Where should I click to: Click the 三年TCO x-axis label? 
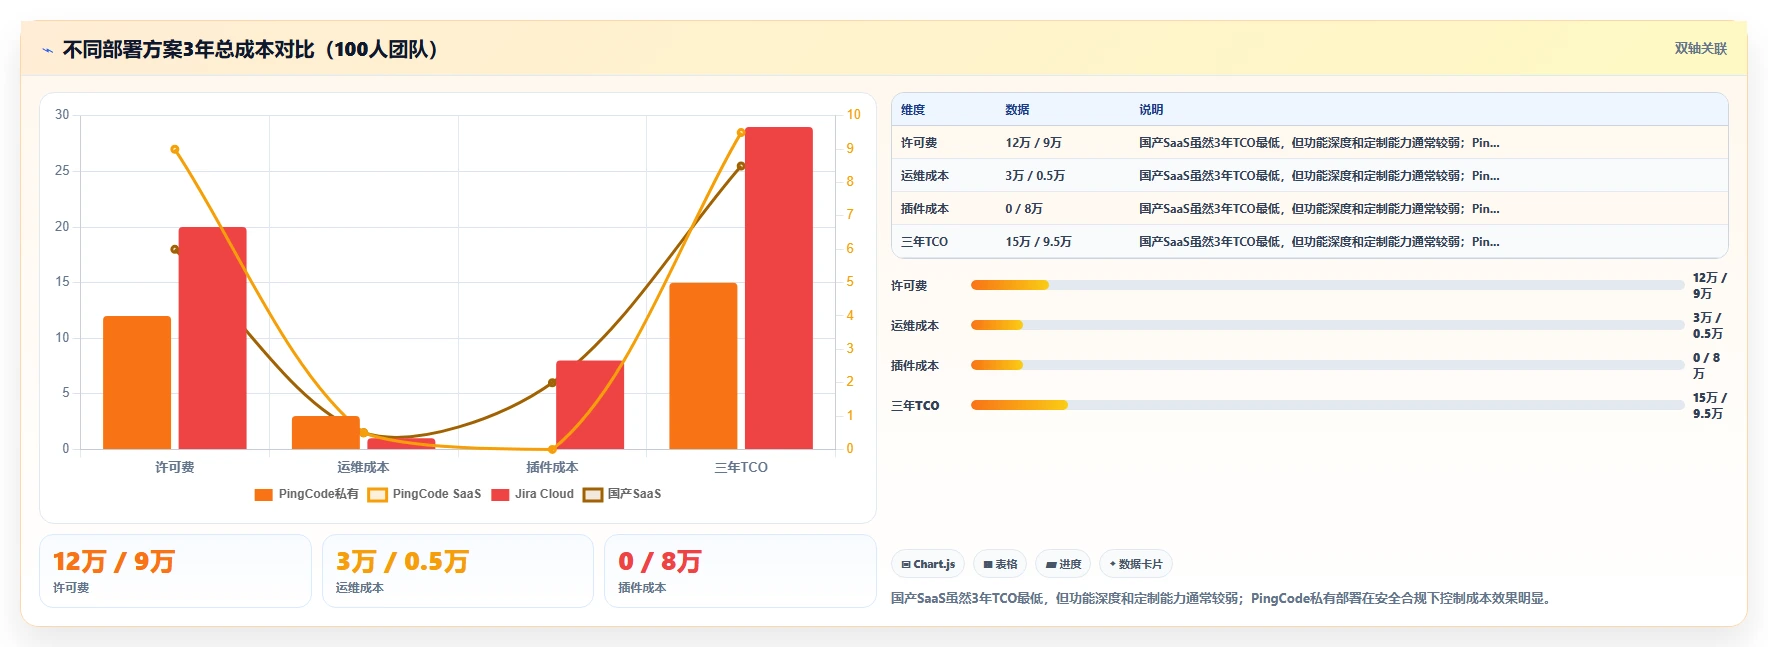coord(741,467)
